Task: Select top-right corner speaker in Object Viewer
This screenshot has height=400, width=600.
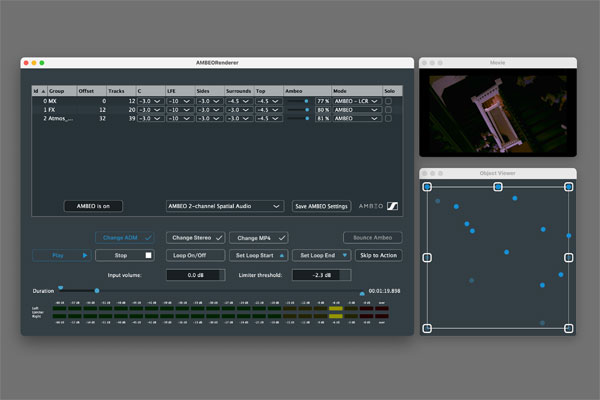Action: [x=569, y=187]
